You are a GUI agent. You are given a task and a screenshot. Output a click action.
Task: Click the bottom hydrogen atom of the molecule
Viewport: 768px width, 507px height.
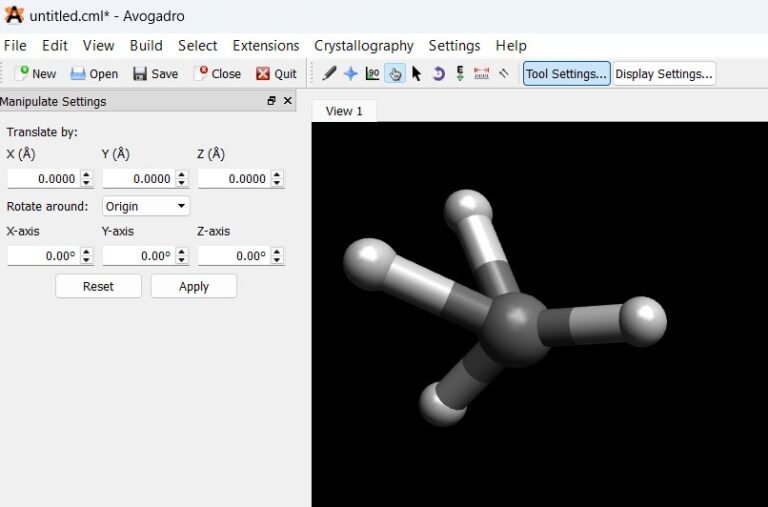[x=442, y=404]
